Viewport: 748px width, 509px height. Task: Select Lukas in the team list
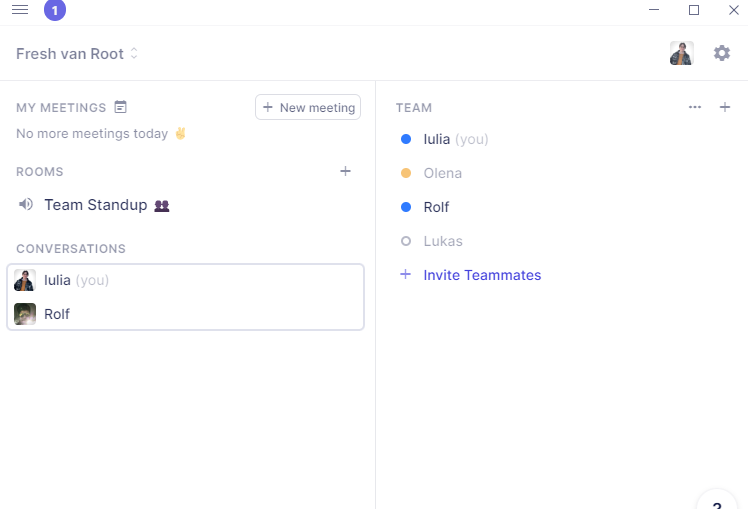tap(443, 241)
